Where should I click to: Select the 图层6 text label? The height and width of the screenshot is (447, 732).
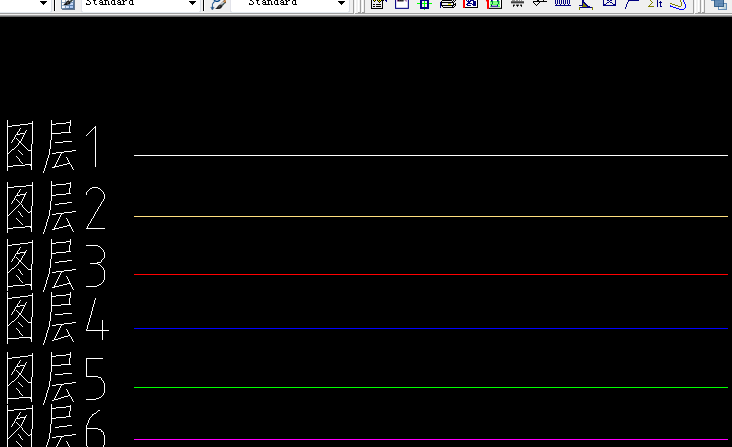coord(56,426)
